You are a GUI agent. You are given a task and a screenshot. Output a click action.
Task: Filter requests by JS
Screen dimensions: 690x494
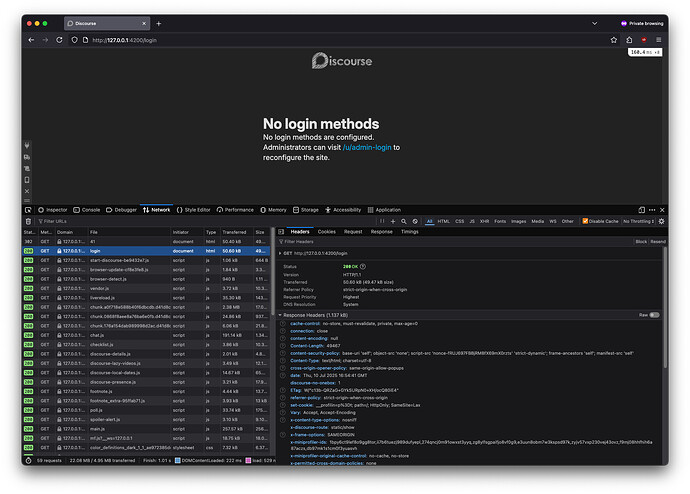pyautogui.click(x=472, y=221)
